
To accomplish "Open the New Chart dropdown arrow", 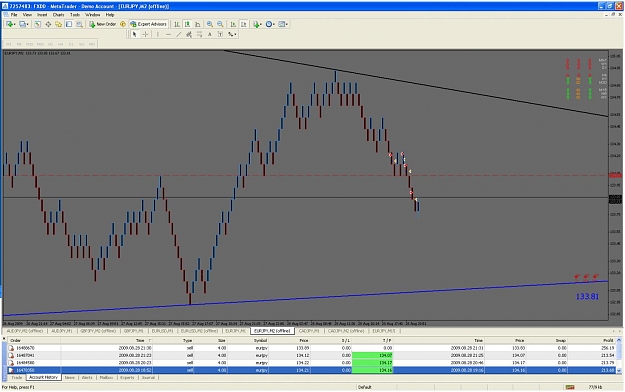I will [x=15, y=24].
